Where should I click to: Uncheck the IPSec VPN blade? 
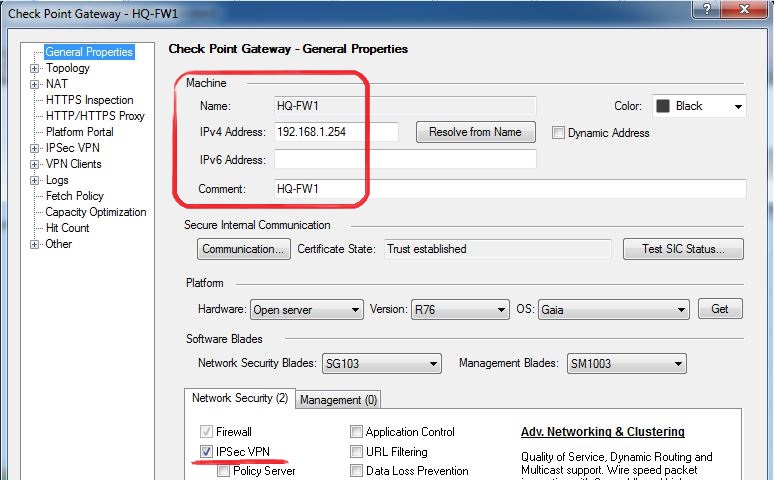point(206,451)
